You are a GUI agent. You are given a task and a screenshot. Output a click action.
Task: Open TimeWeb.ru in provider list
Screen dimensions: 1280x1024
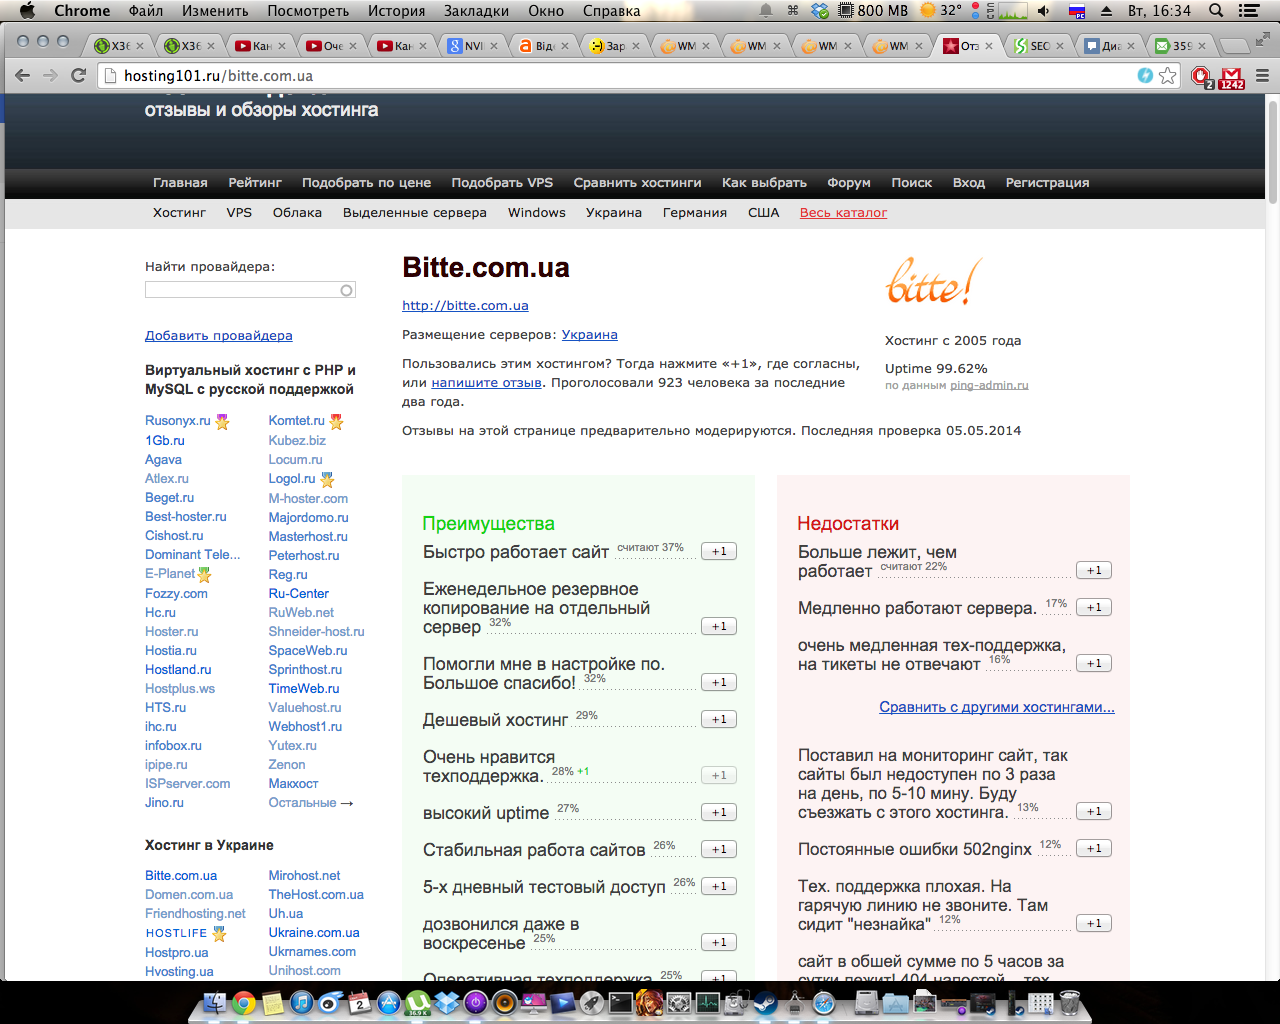(304, 688)
